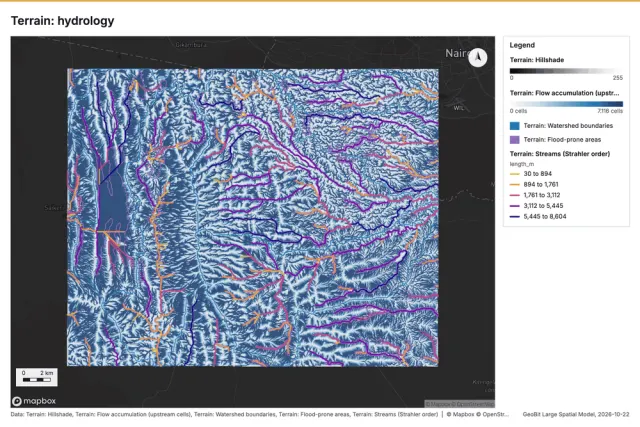640x427 pixels.
Task: Click the Watershed boundaries blue swatch
Action: [x=515, y=126]
